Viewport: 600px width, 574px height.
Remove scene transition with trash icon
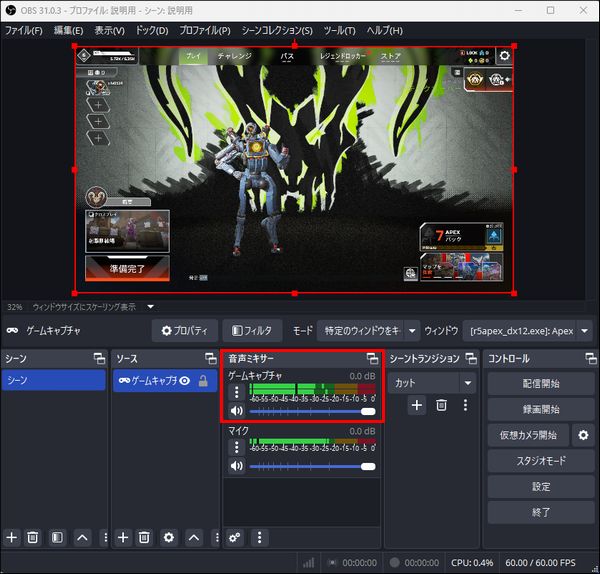click(441, 405)
